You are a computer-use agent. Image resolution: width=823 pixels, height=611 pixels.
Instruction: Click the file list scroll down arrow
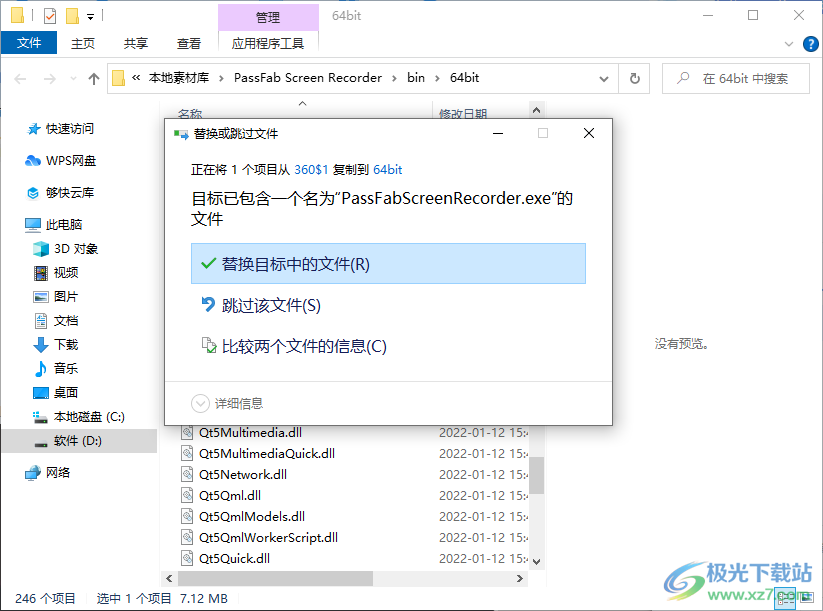[x=536, y=561]
